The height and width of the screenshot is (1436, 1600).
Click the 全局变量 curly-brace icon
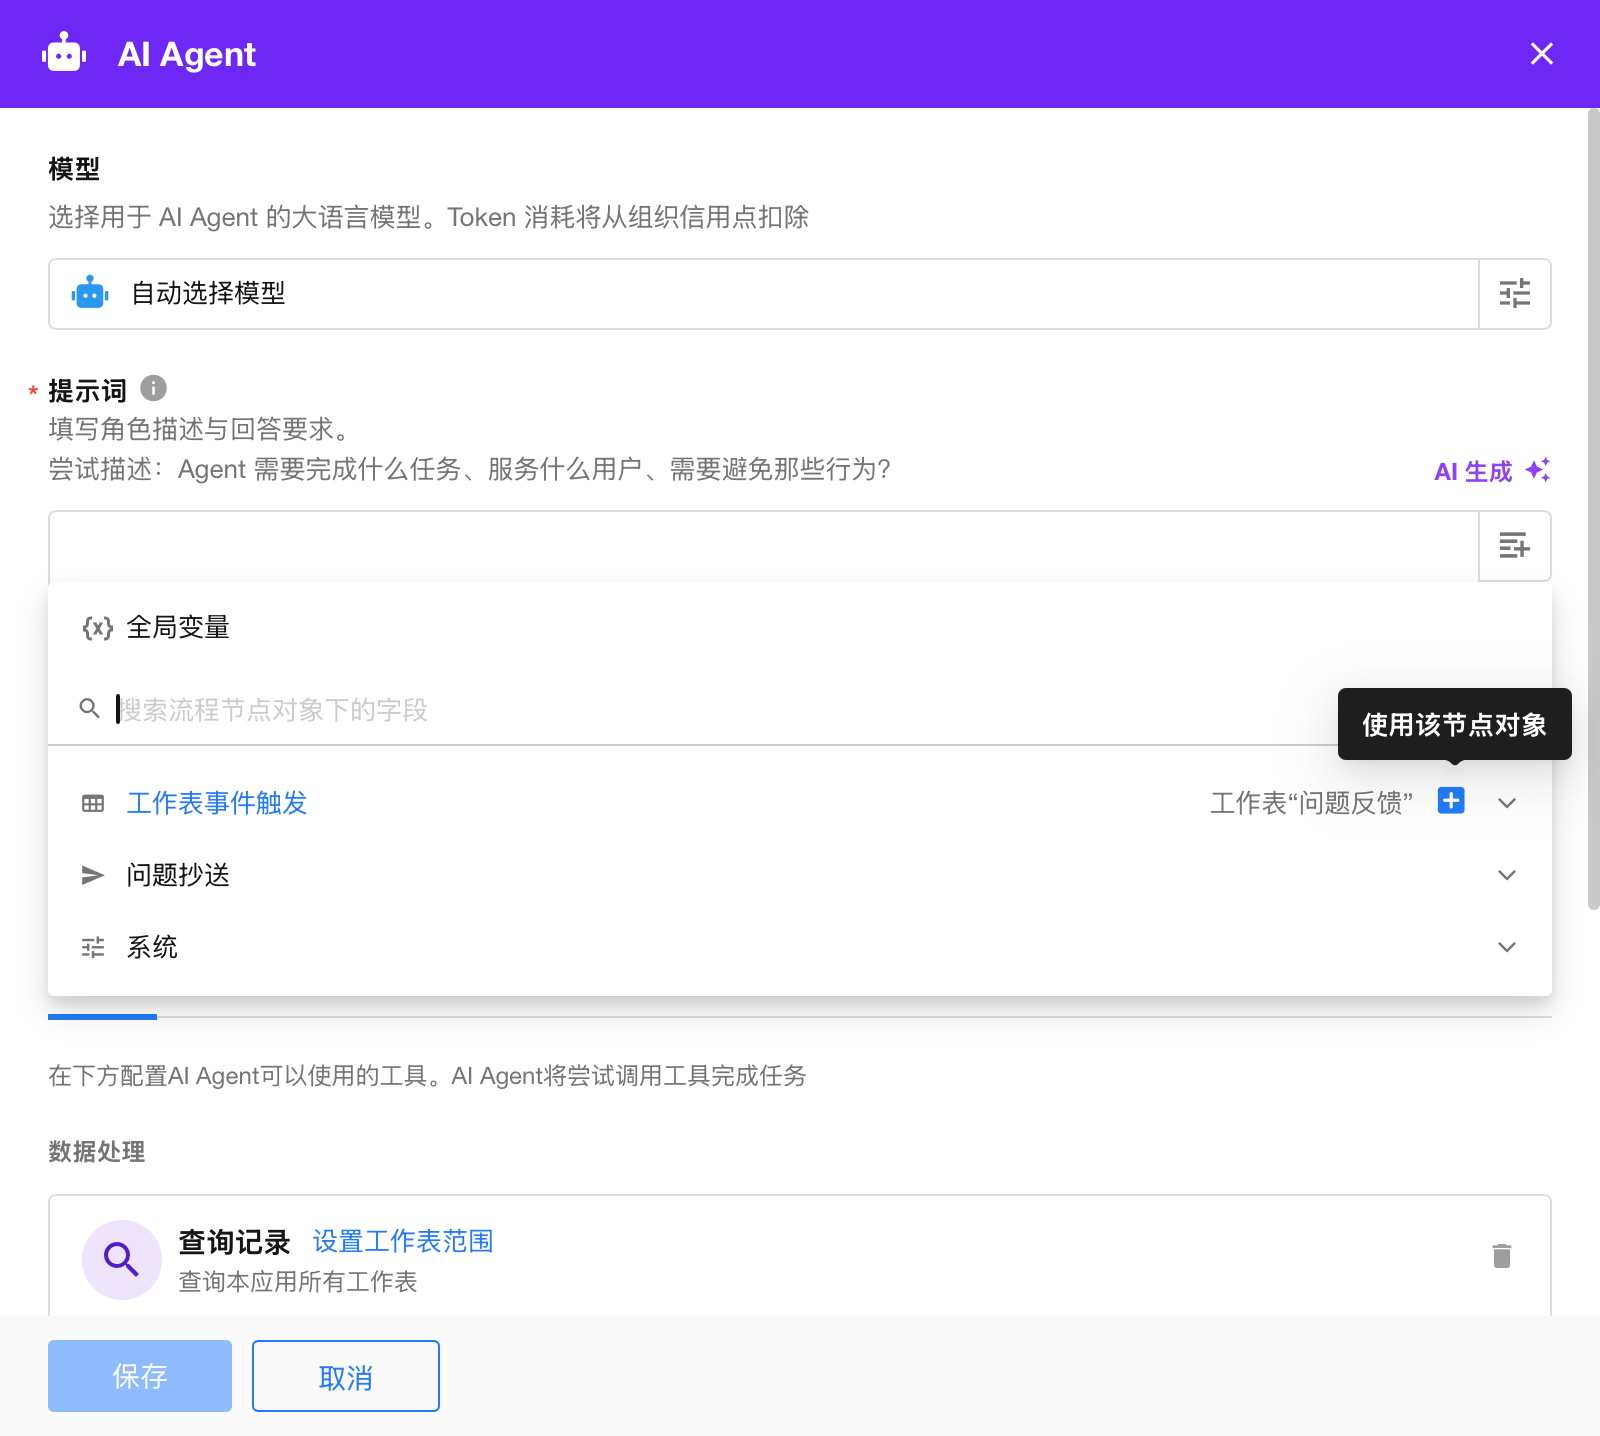tap(97, 628)
